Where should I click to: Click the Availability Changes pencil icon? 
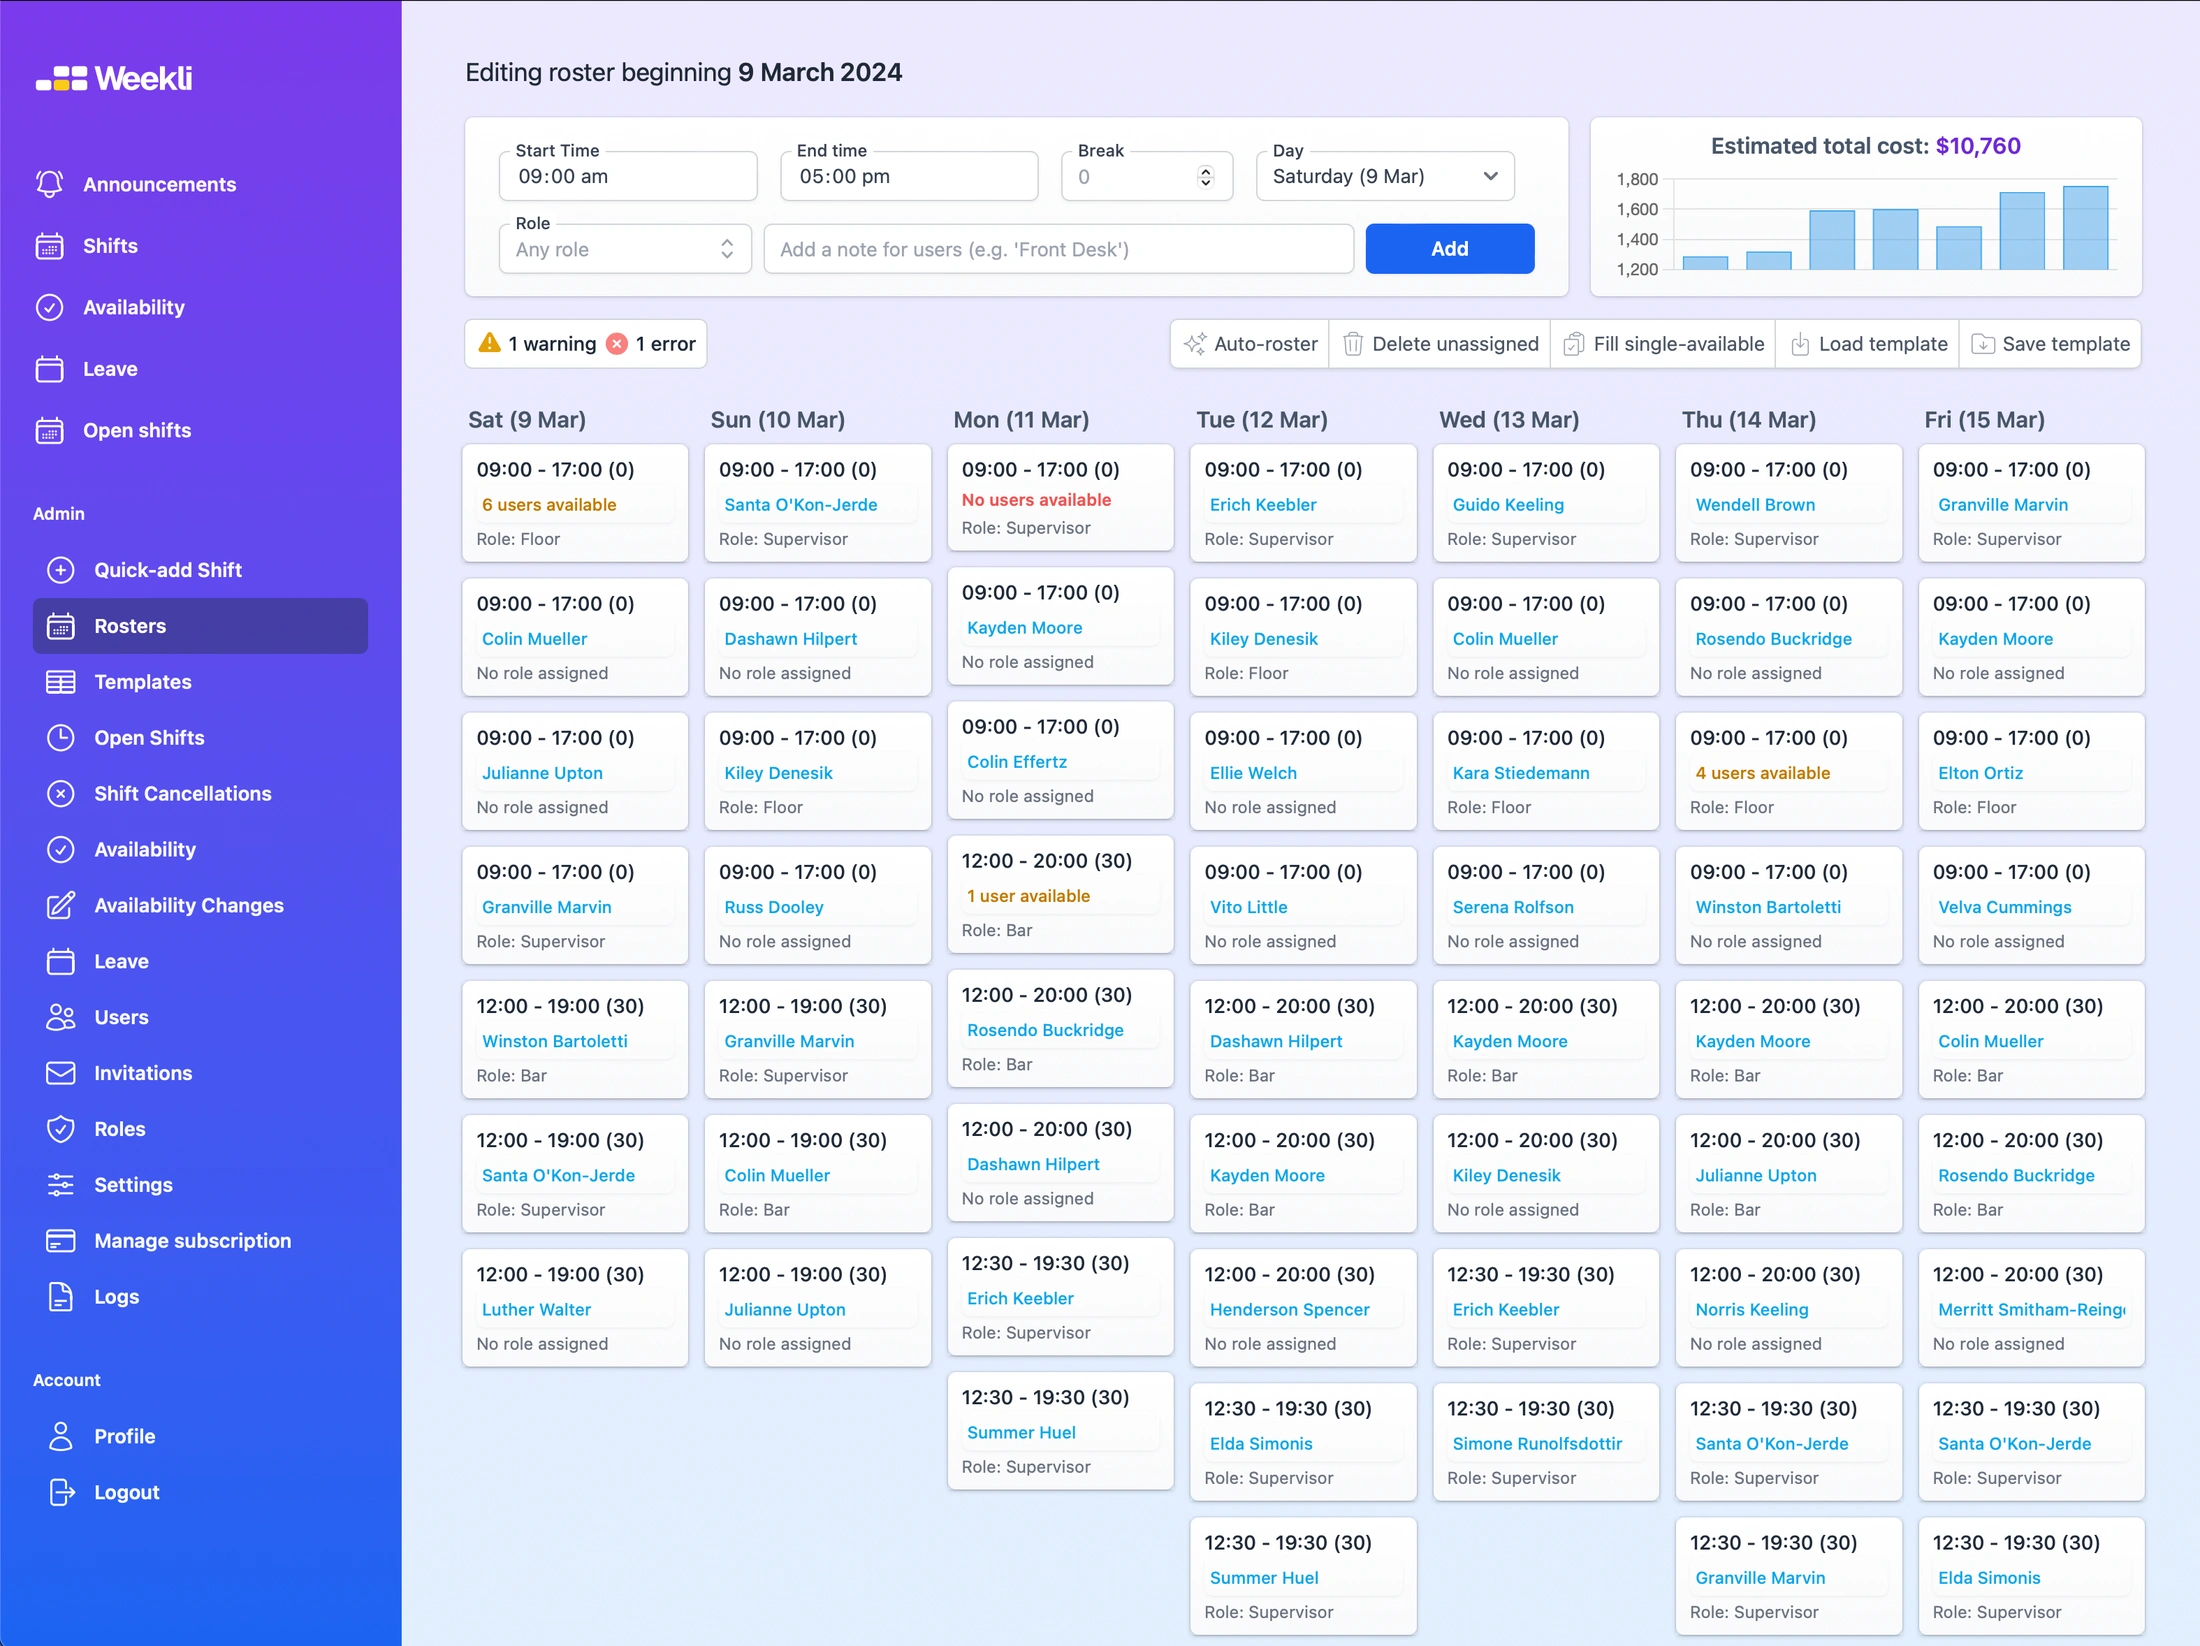[x=60, y=906]
